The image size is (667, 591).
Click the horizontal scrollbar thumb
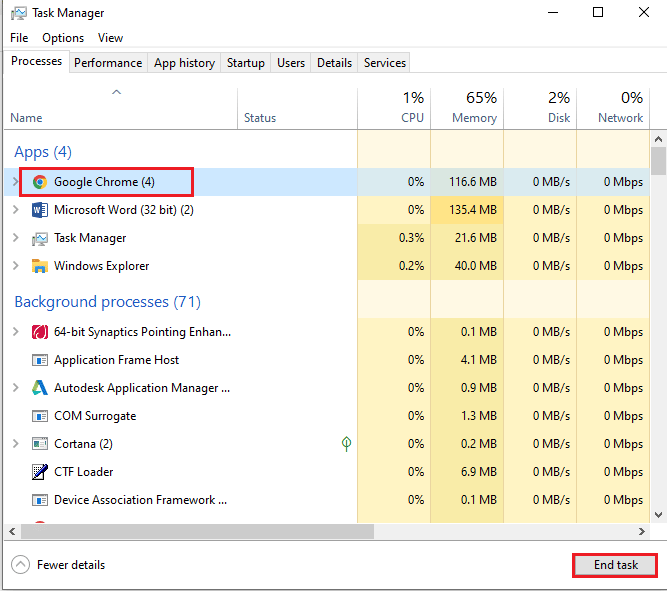click(x=190, y=531)
